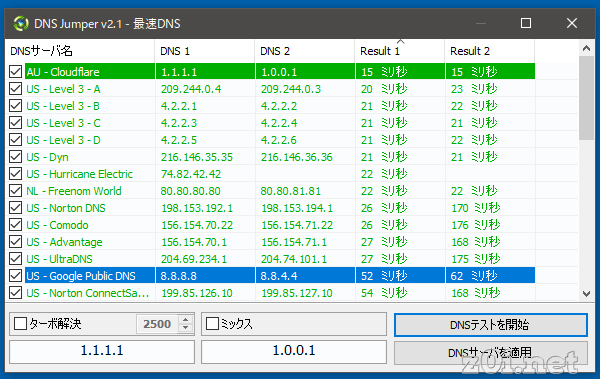Click the 8.8.8.8 address cell
Viewport: 600px width, 379px height.
point(179,276)
